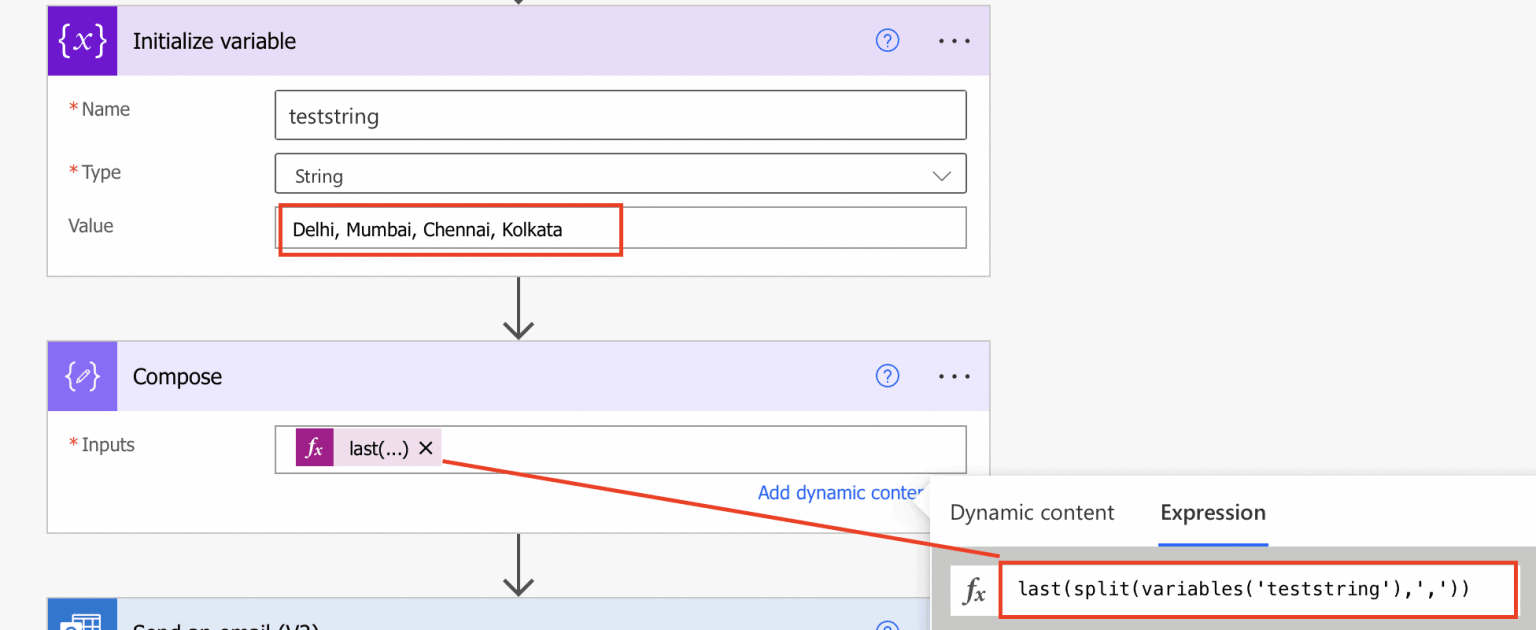
Task: Click the Initialize variable action icon
Action: coord(82,40)
